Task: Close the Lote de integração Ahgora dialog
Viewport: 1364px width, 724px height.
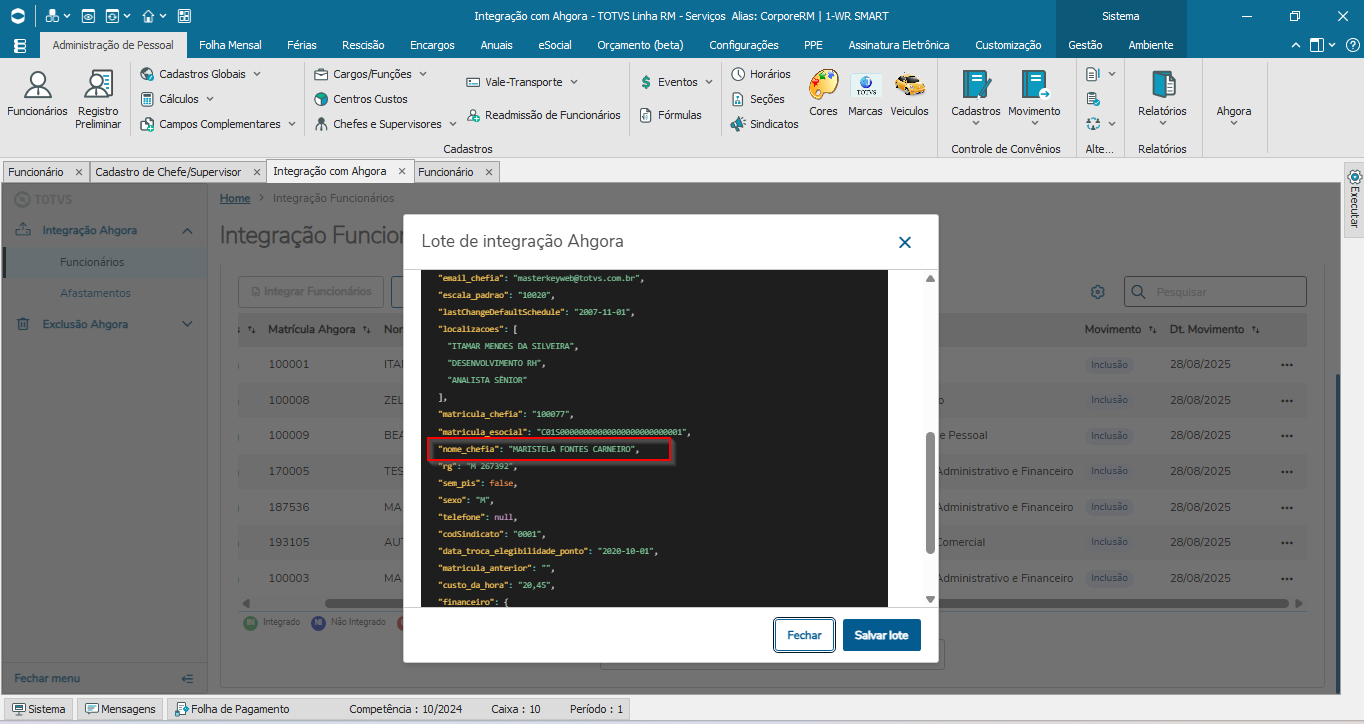Action: [x=905, y=242]
